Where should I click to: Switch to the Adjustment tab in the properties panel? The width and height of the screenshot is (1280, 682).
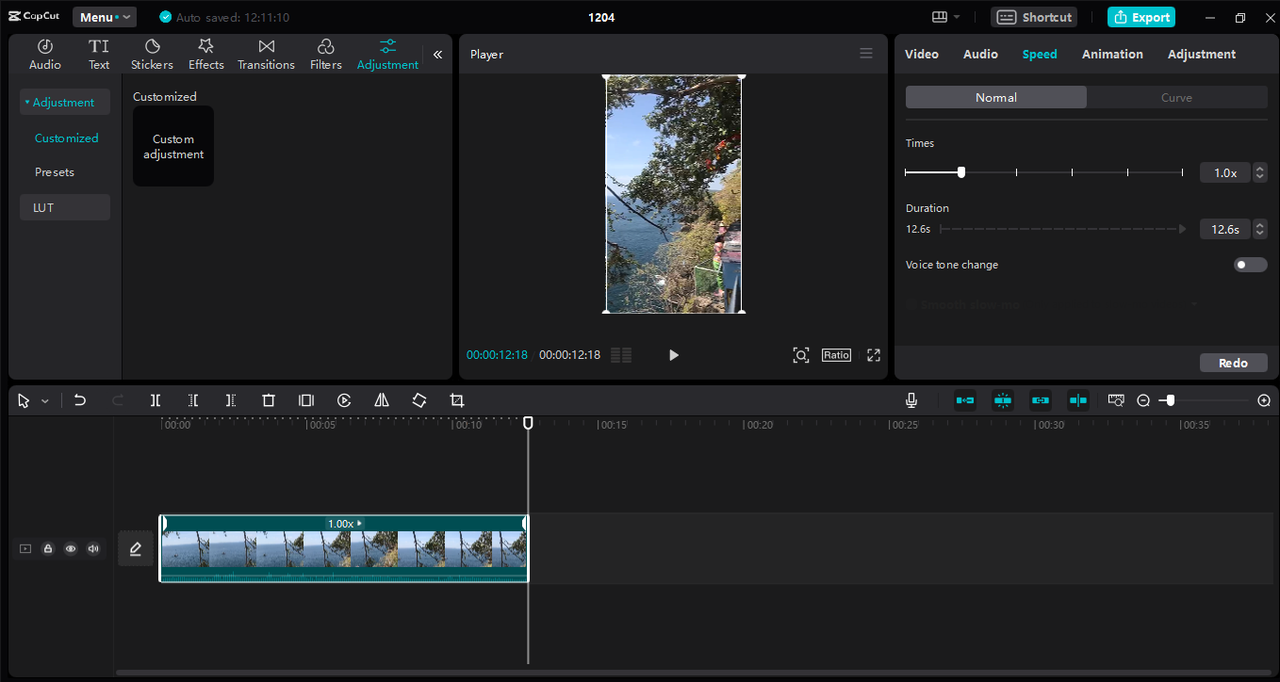click(1202, 54)
